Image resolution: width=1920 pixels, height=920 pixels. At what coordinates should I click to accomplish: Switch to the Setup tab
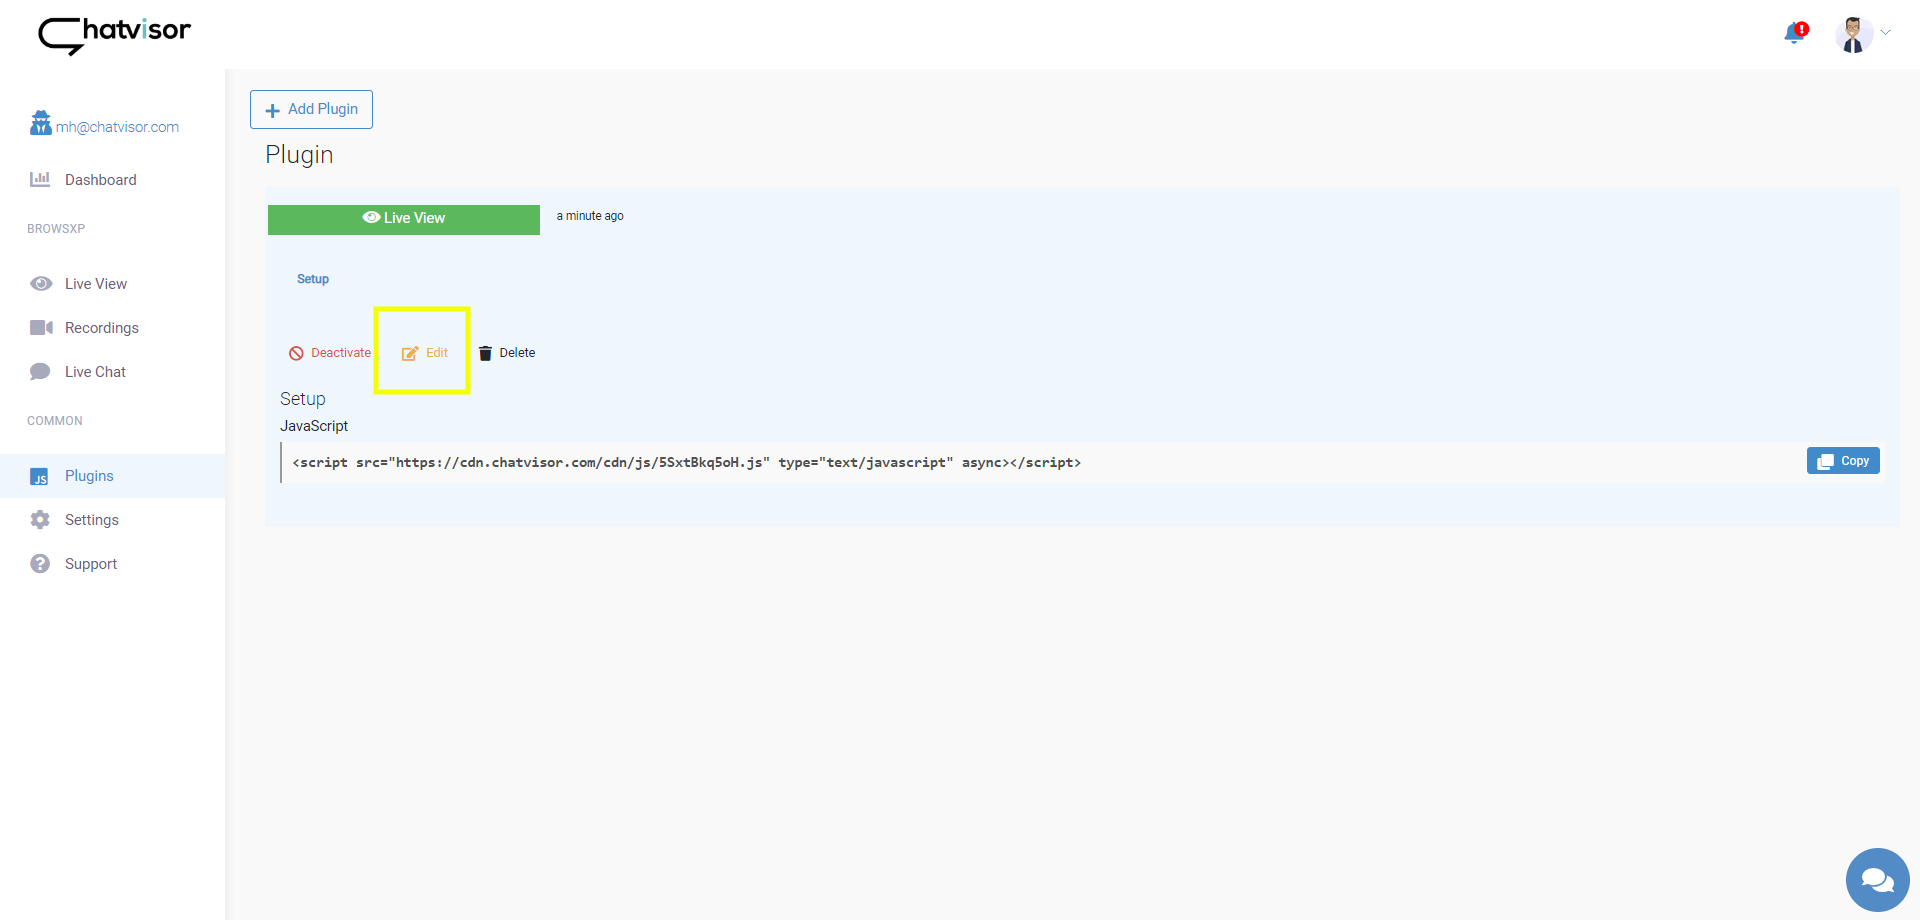(x=313, y=279)
